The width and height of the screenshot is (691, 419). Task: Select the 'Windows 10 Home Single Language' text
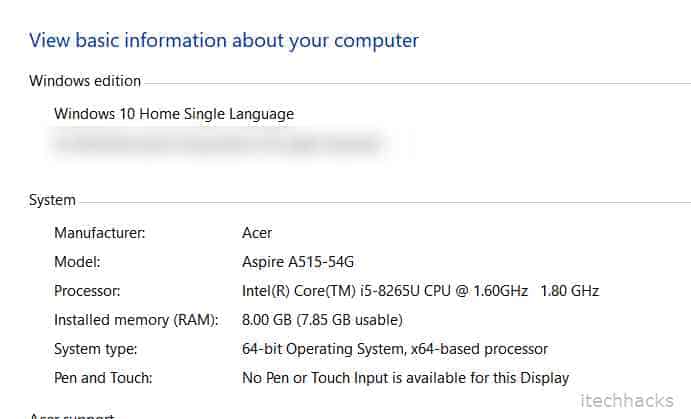click(174, 114)
